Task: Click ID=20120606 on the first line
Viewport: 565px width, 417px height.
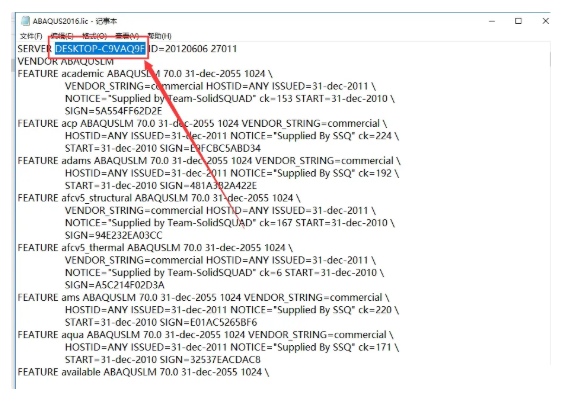Action: click(x=178, y=49)
